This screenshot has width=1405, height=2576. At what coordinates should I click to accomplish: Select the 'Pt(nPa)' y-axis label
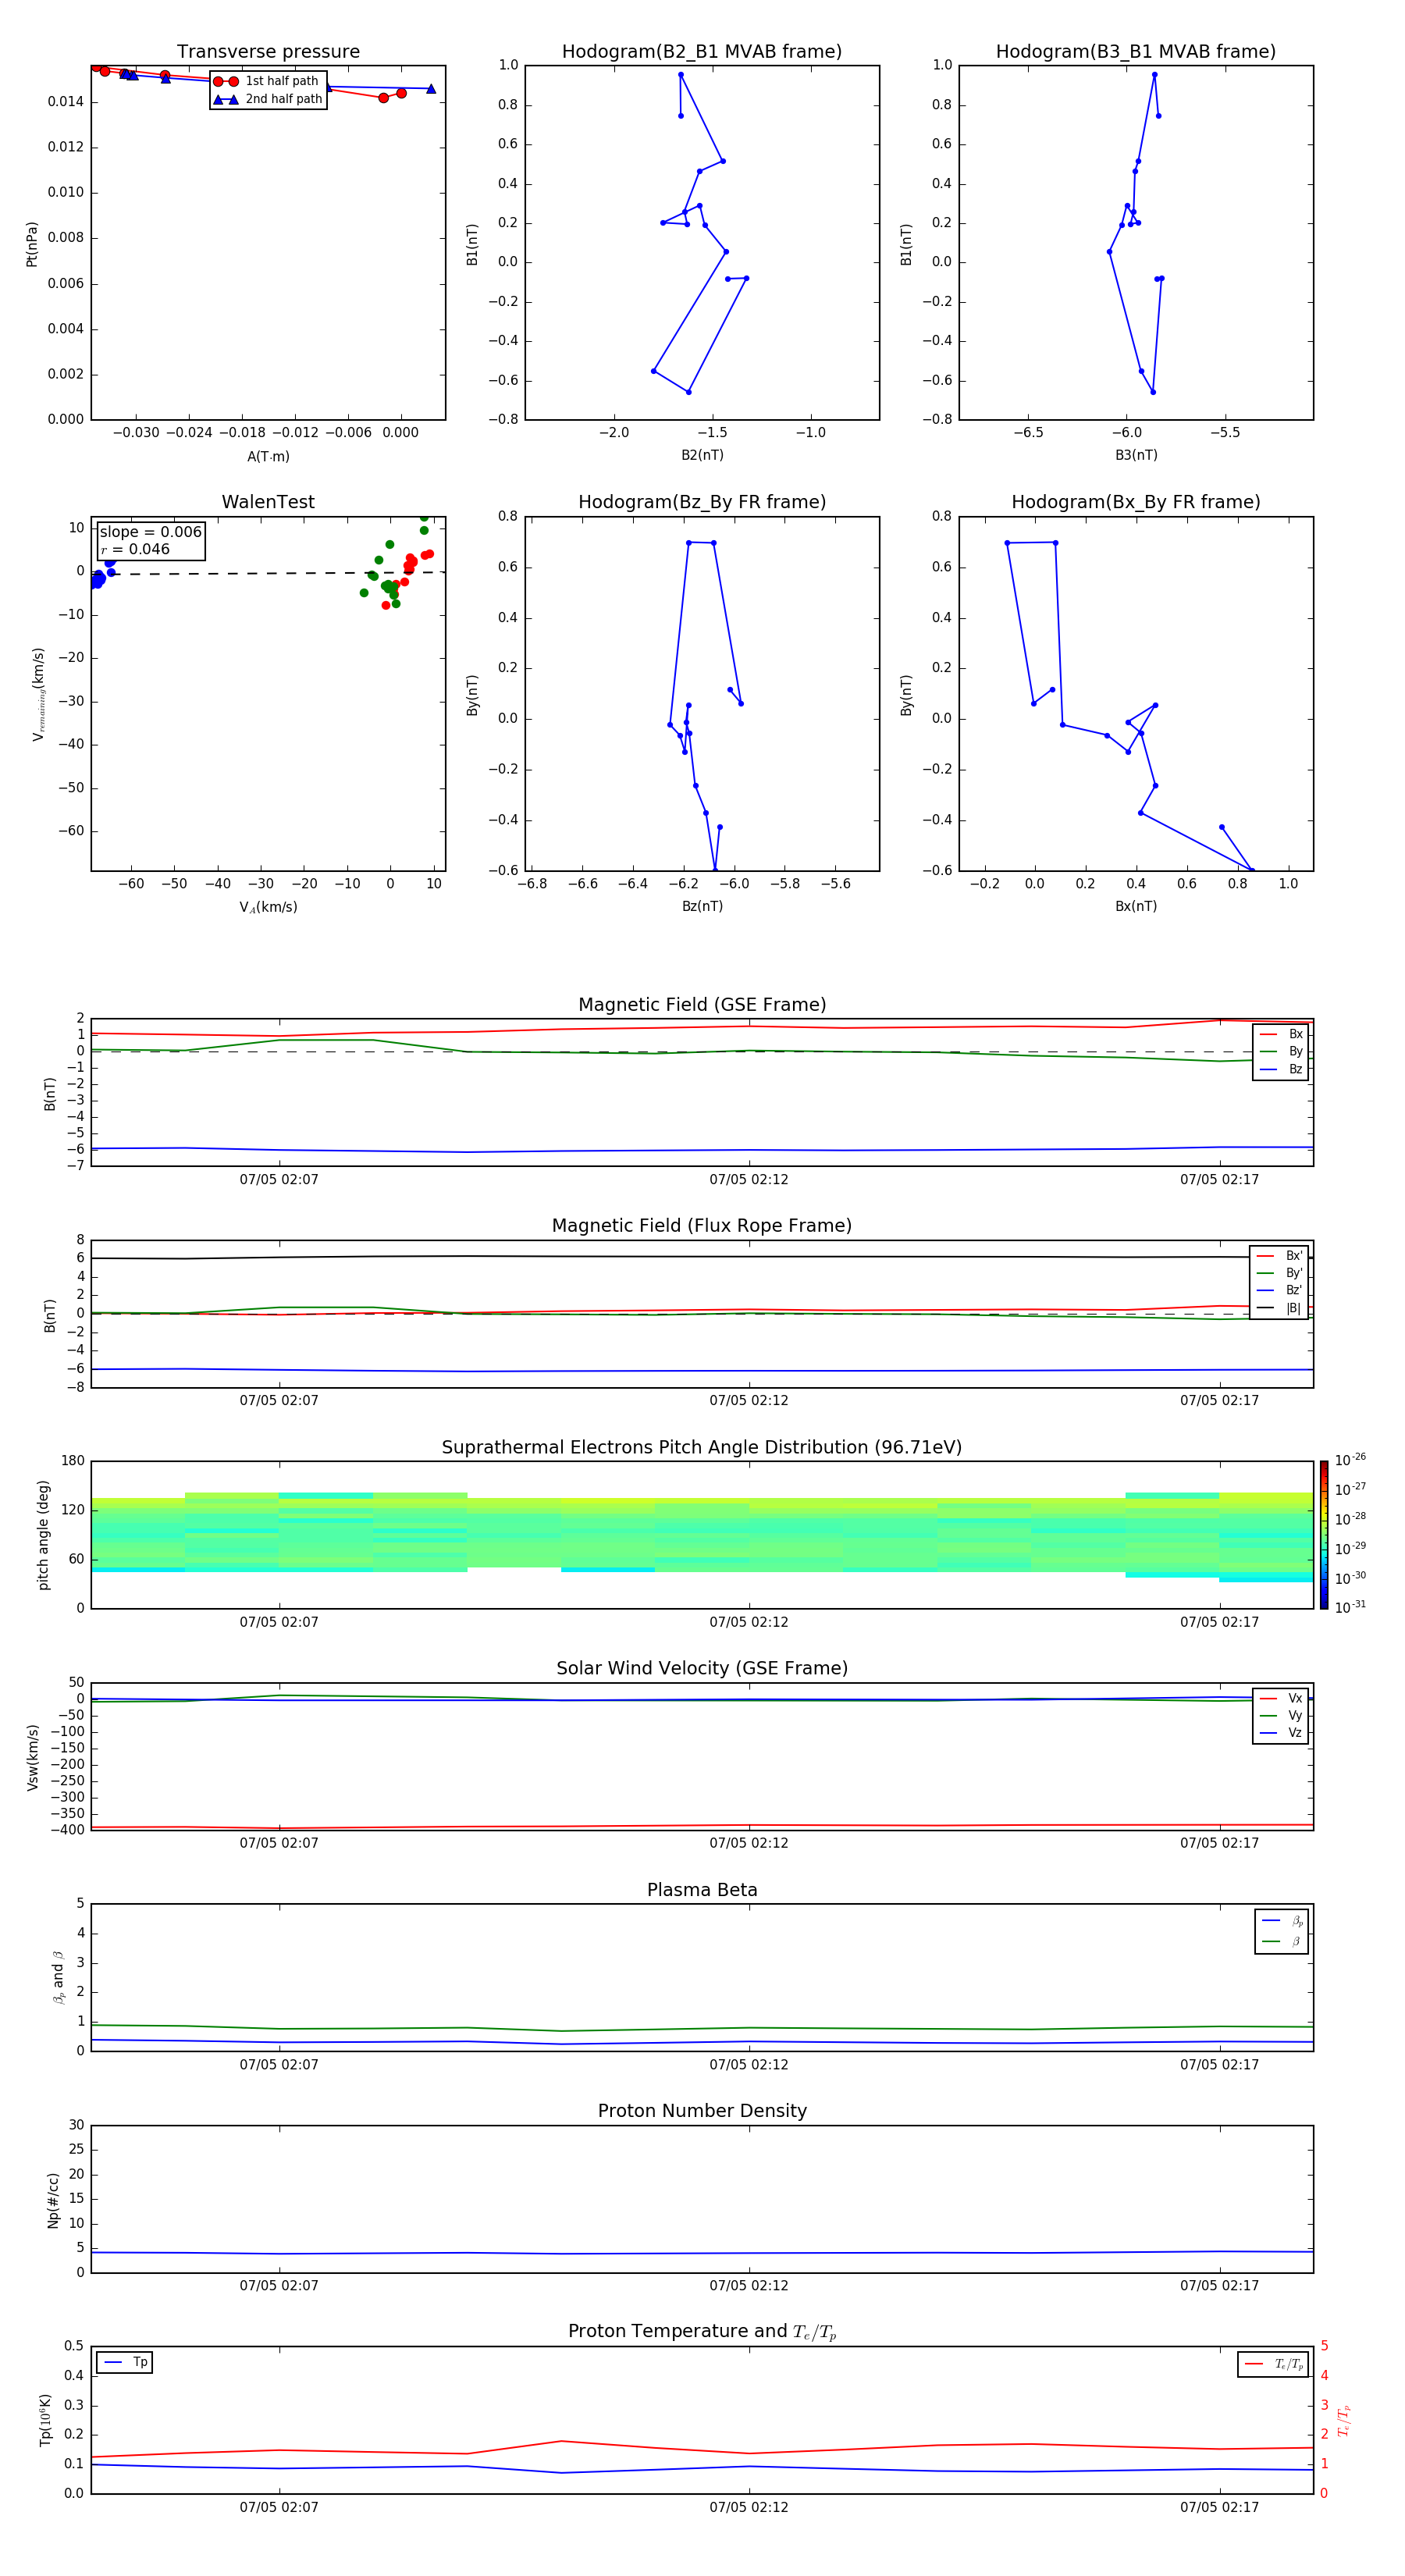coord(32,244)
